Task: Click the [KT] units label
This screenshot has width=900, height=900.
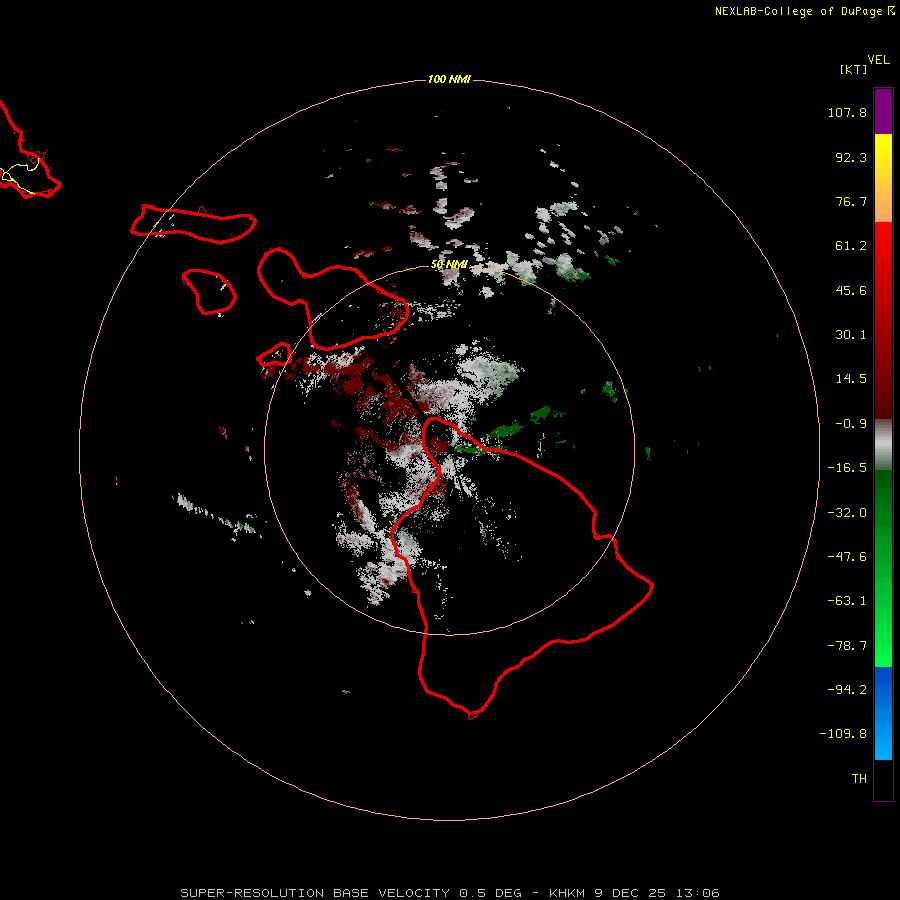Action: [853, 69]
